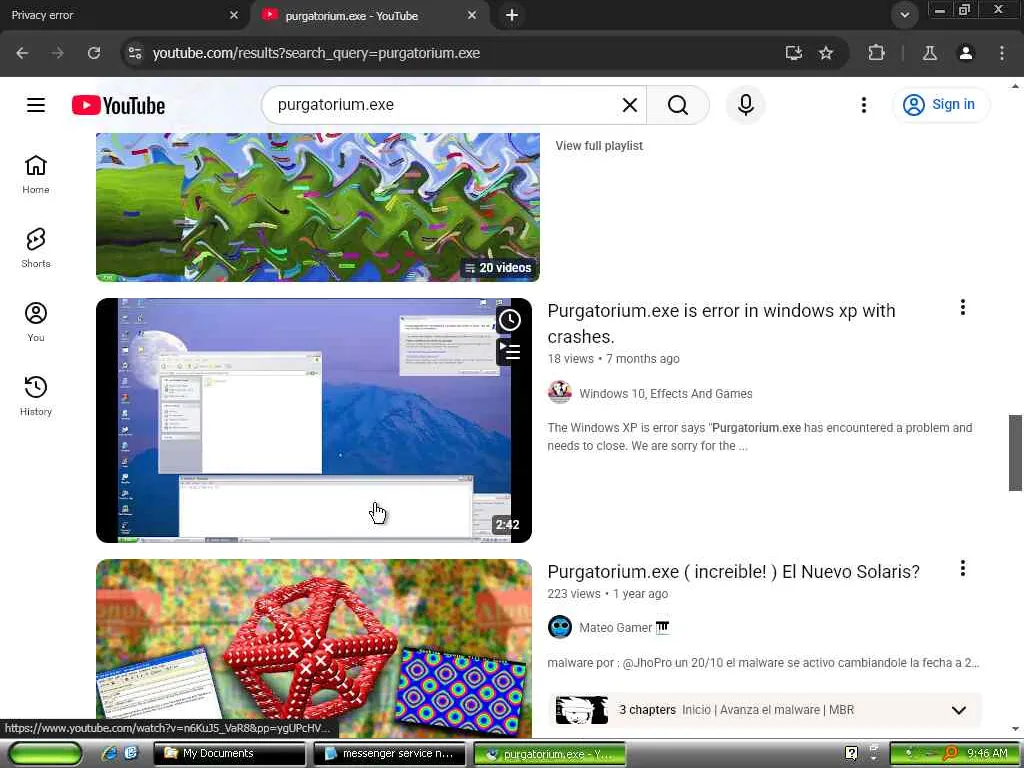The width and height of the screenshot is (1024, 768).
Task: Click the Sign in button
Action: point(940,104)
